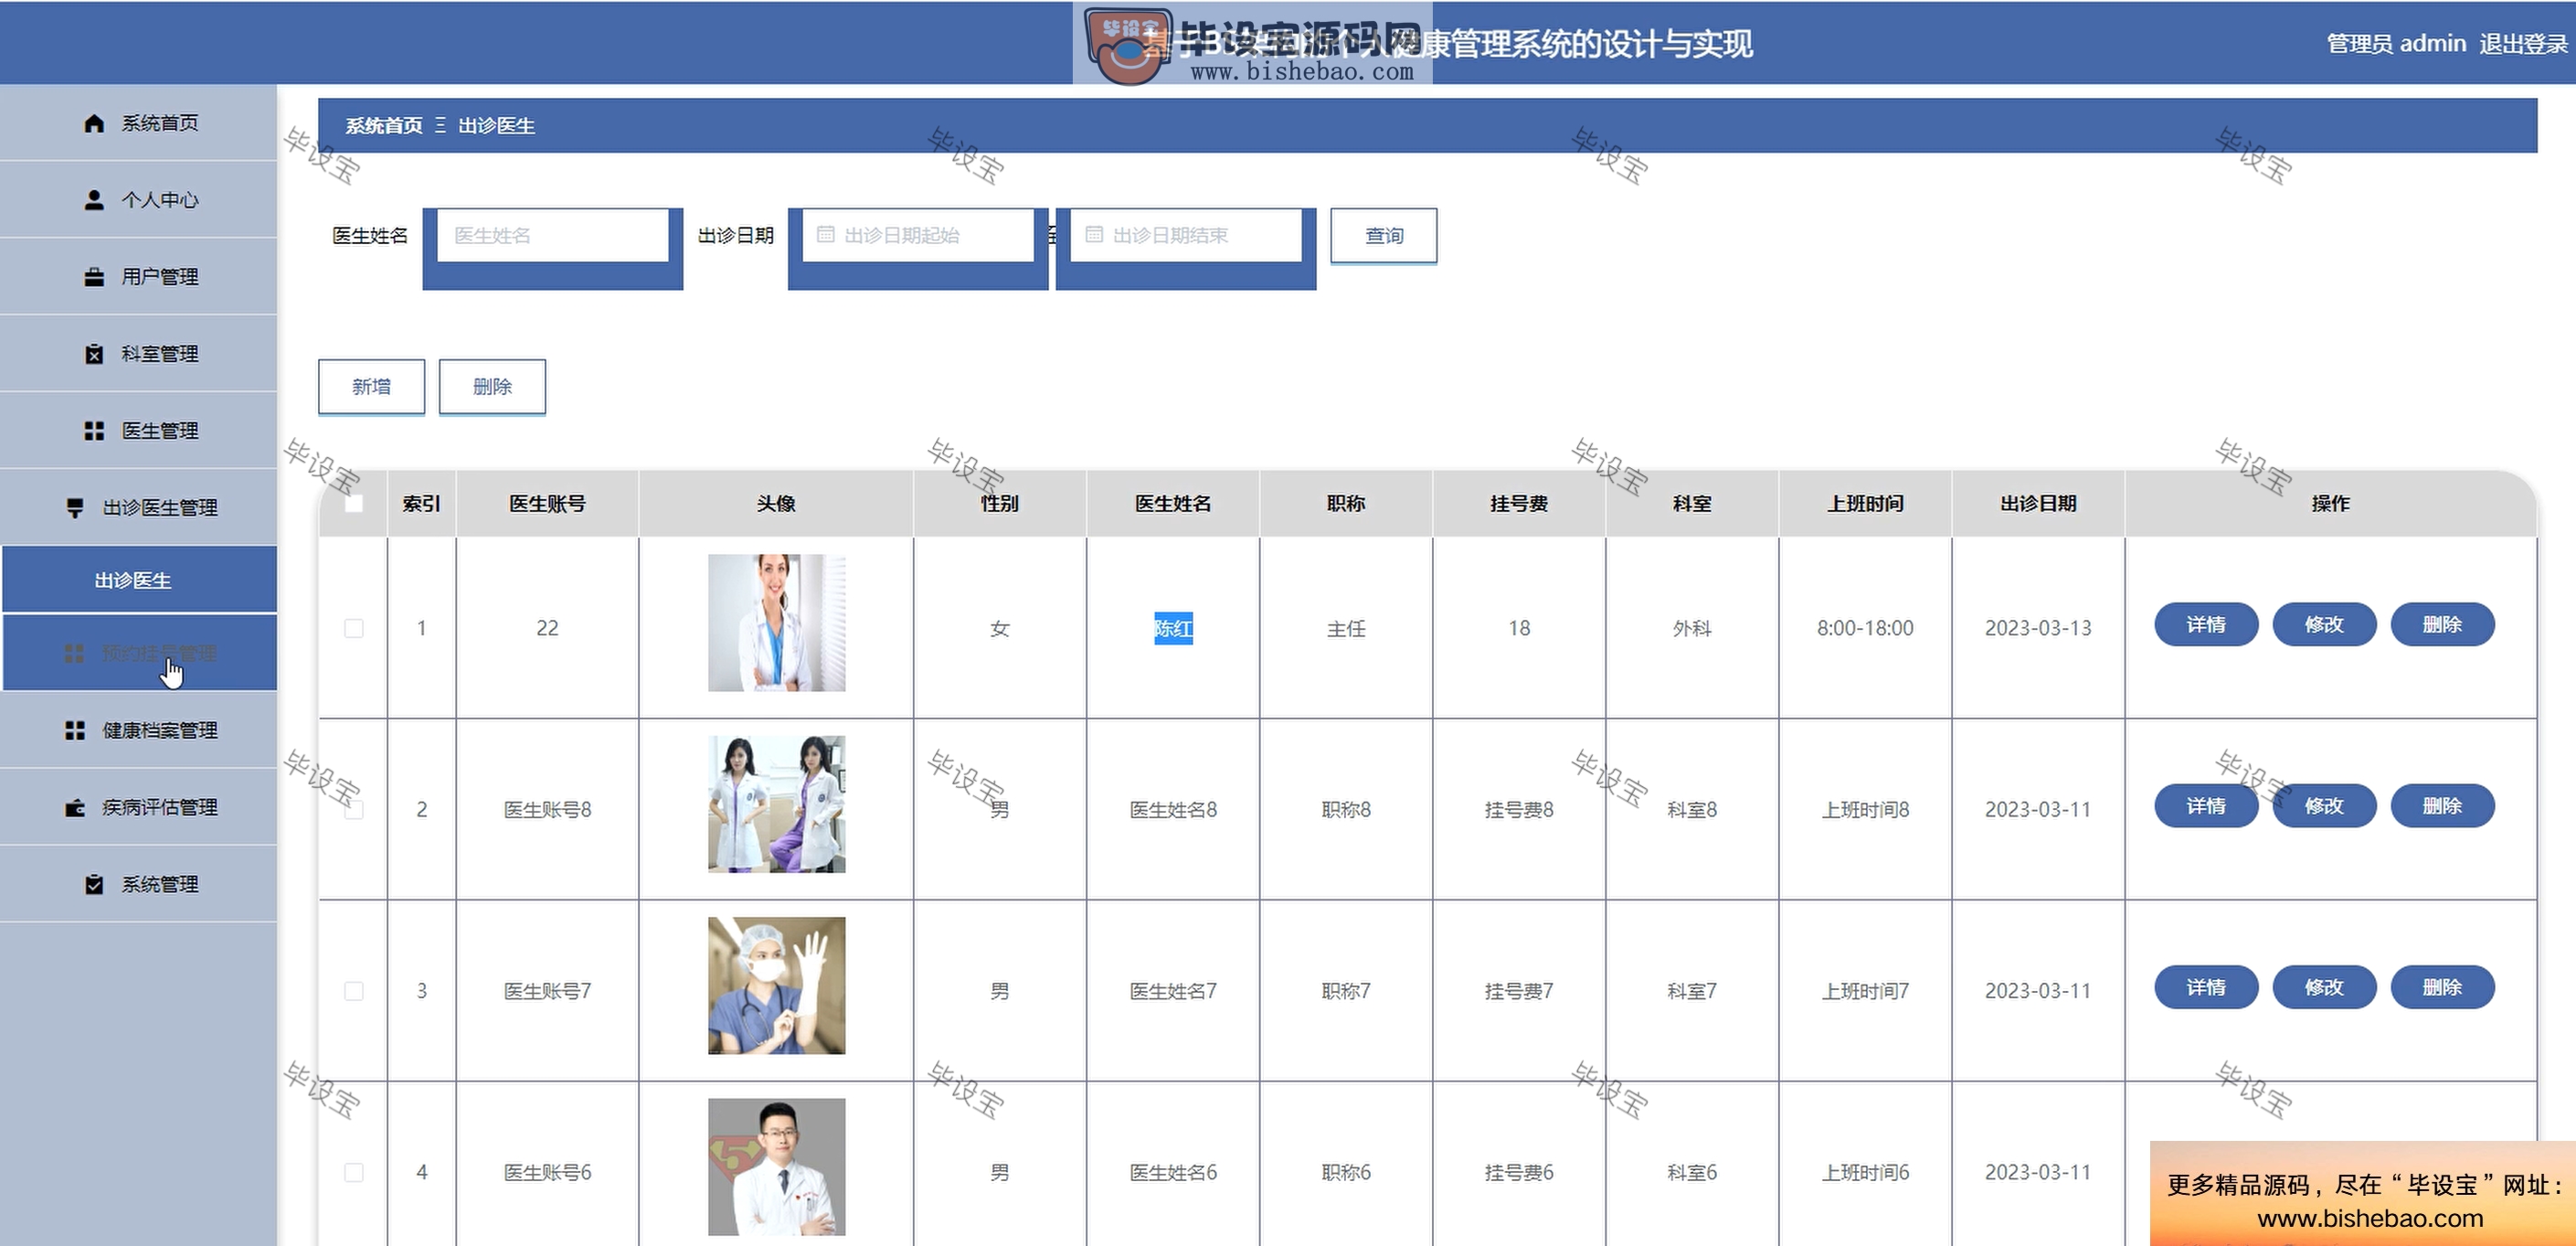Click the briefcase icon beside 用户管理
This screenshot has width=2576, height=1246.
pos(94,277)
